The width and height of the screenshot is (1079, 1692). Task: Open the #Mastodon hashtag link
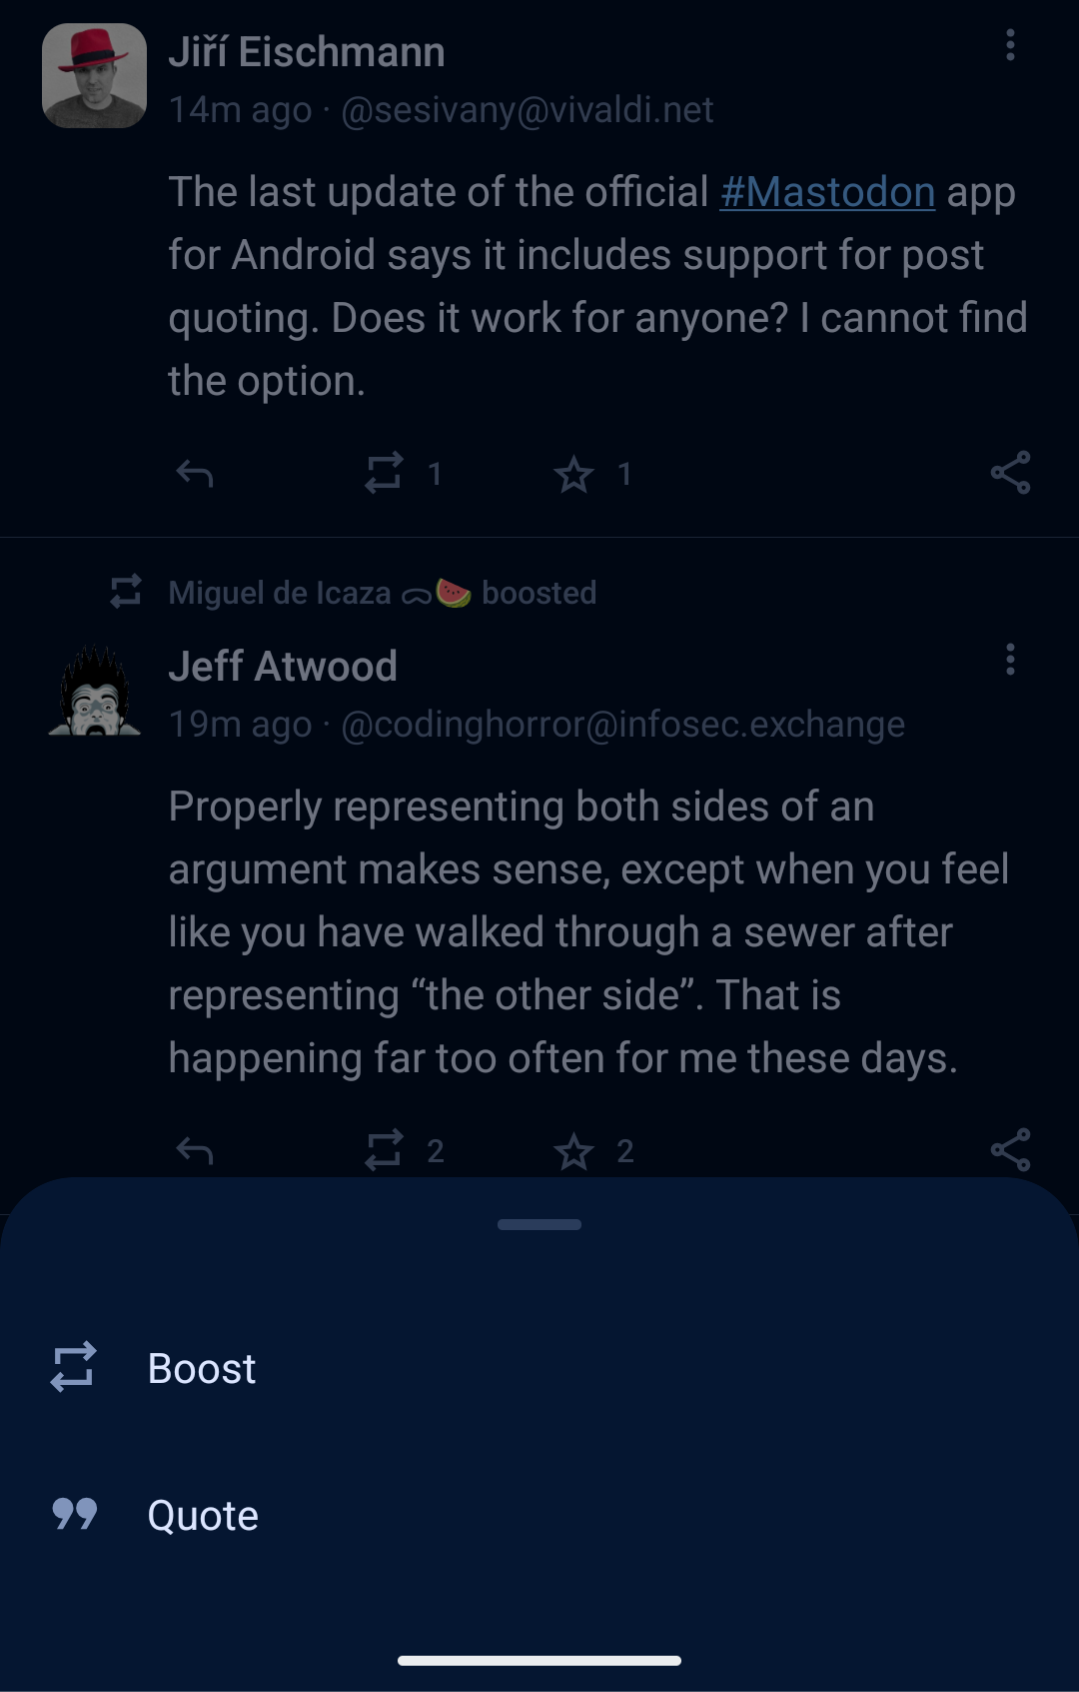(x=827, y=192)
